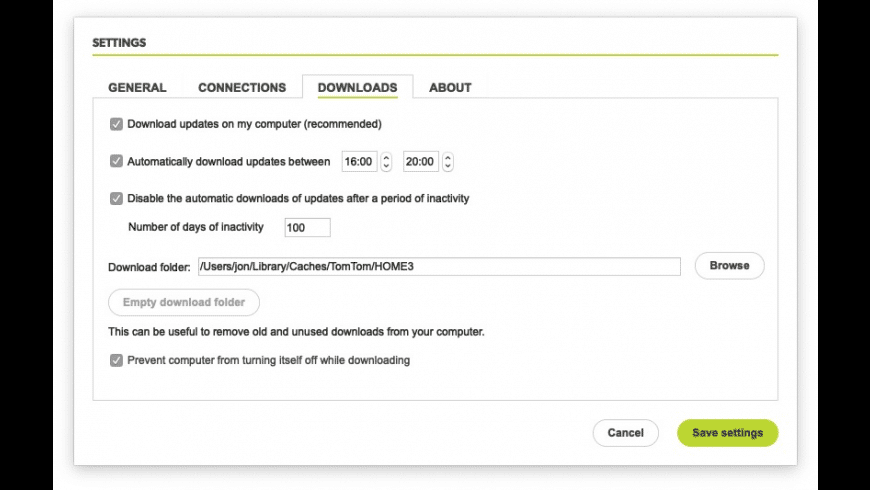Viewport: 870px width, 490px height.
Task: Select the Downloads tab
Action: [x=357, y=88]
